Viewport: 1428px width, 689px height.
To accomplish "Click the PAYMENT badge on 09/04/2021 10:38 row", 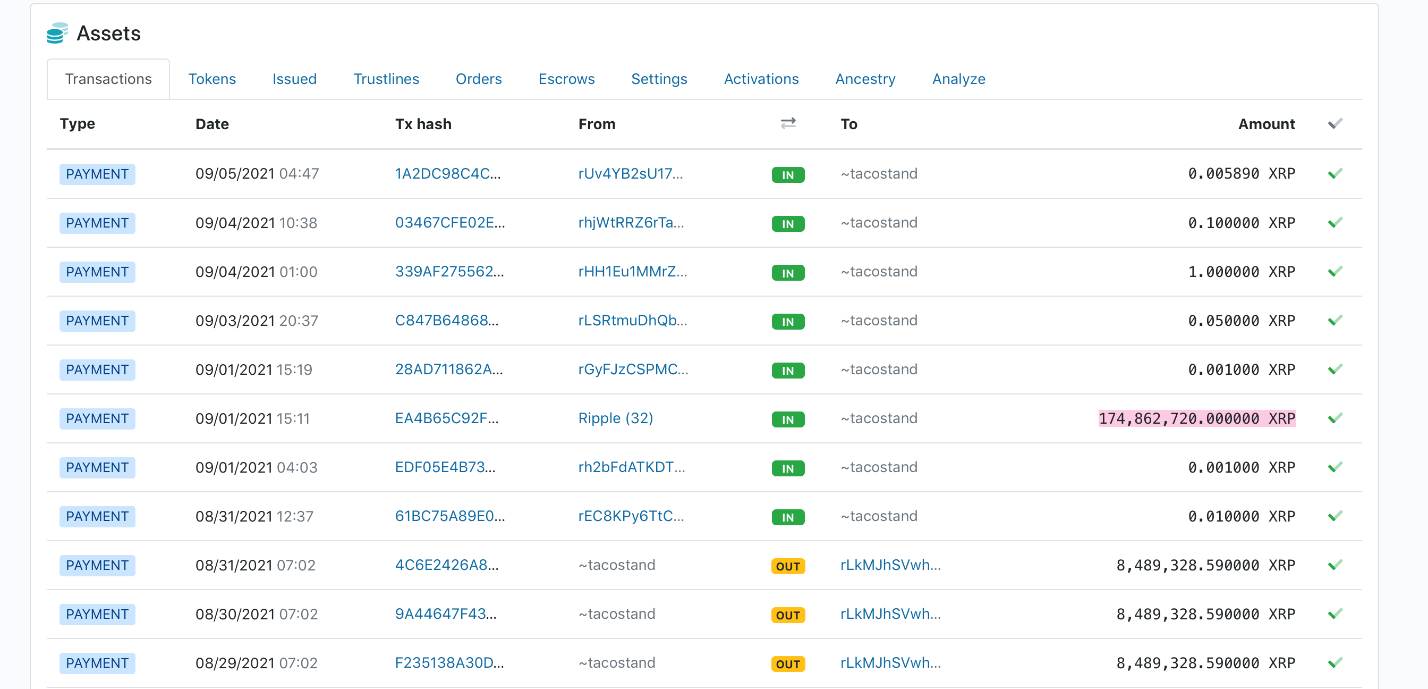I will click(x=97, y=223).
